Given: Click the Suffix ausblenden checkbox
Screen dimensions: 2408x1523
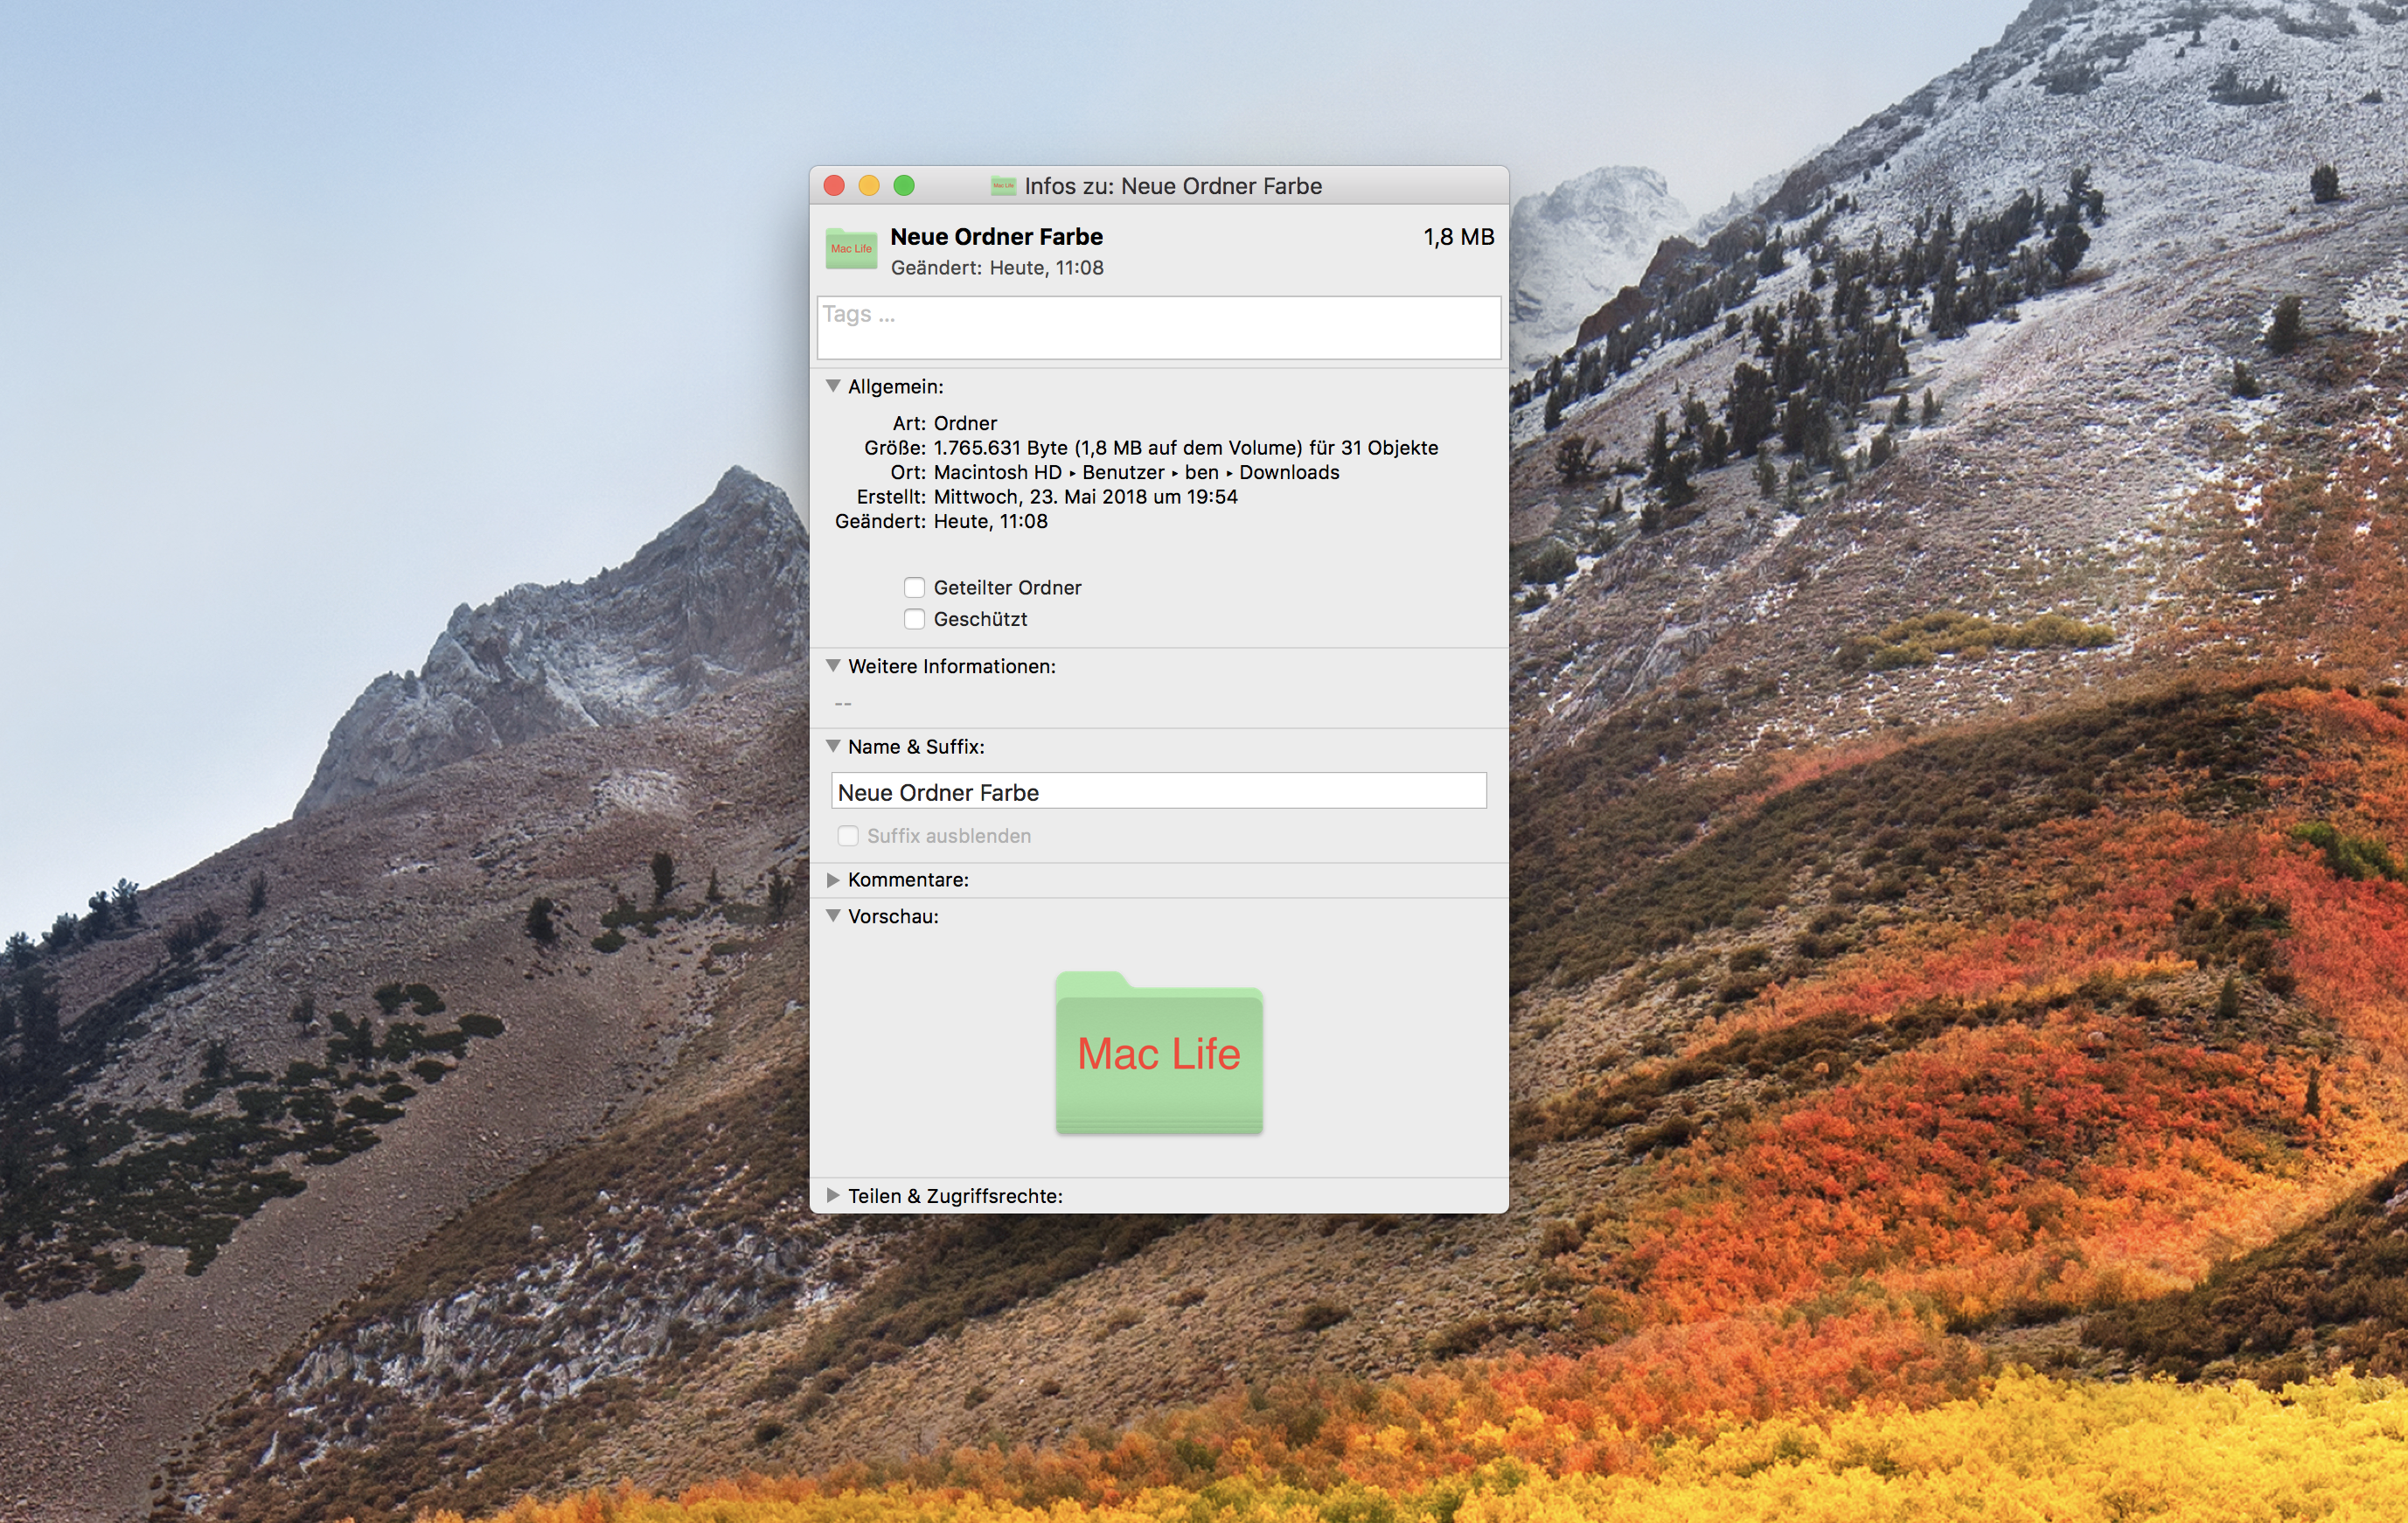Looking at the screenshot, I should (848, 836).
